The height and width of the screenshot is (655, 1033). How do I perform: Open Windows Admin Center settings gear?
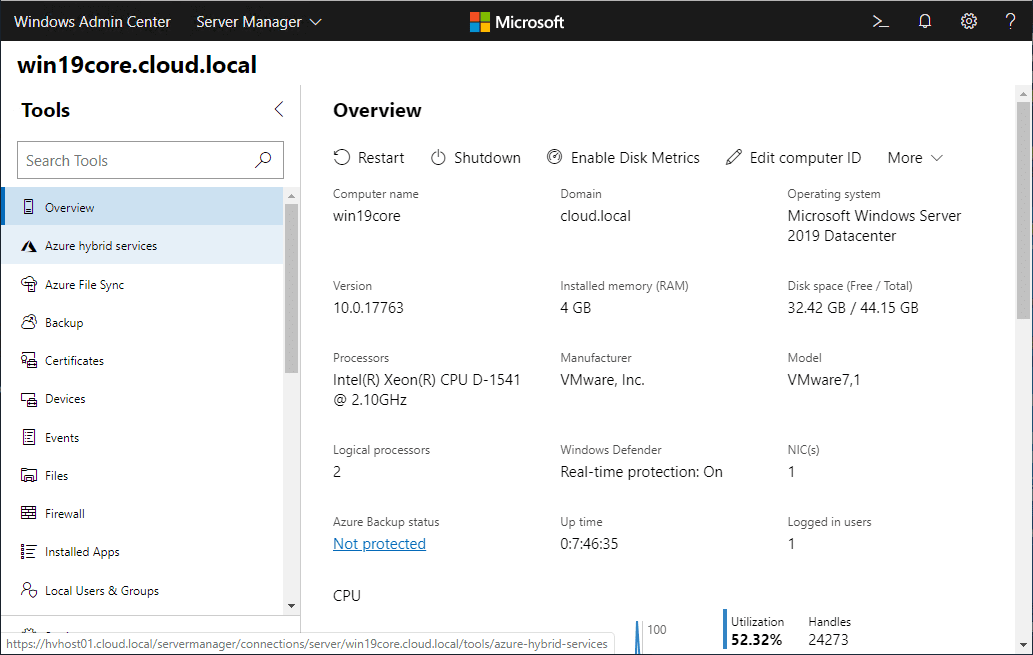point(968,20)
